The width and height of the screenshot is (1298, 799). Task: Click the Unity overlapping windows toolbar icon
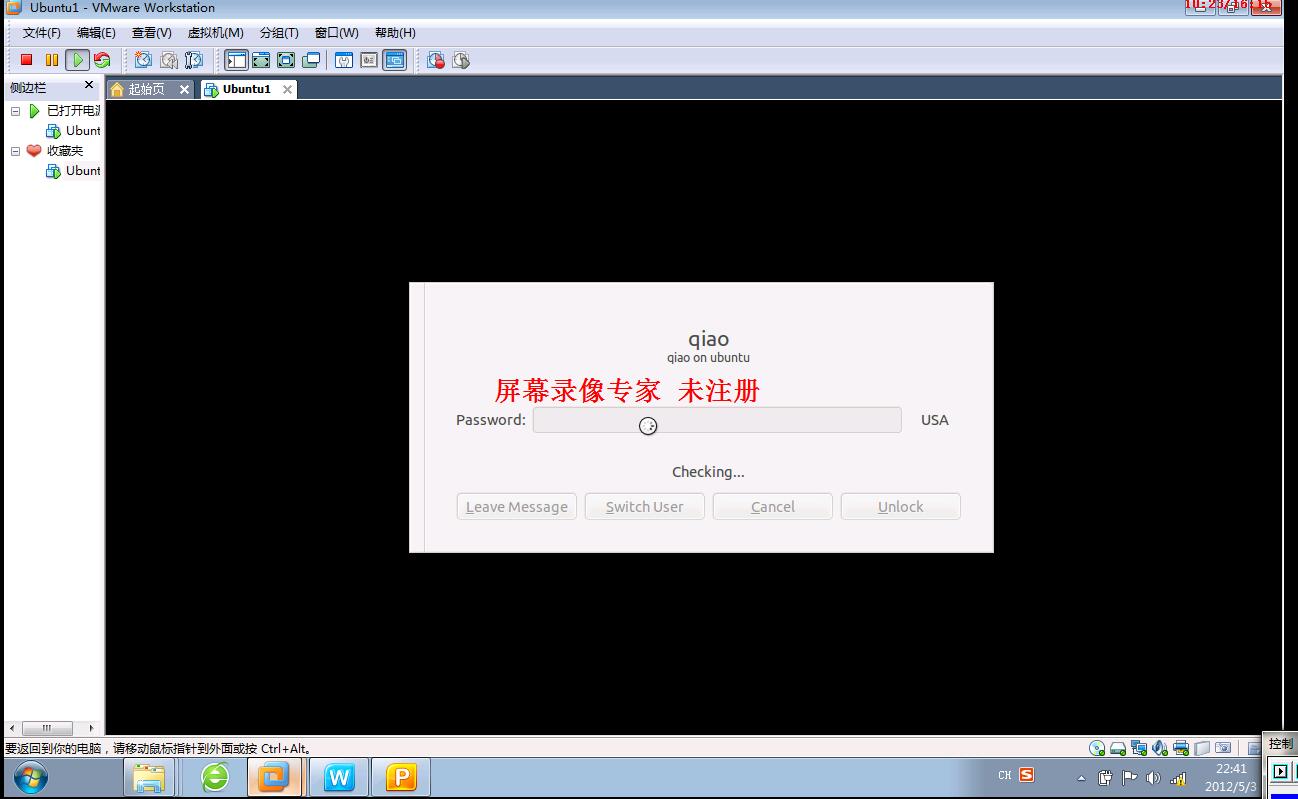tap(311, 60)
